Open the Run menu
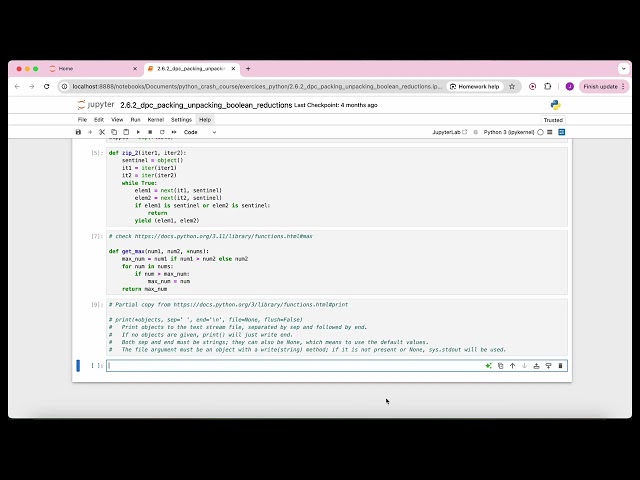The image size is (640, 480). pos(135,120)
